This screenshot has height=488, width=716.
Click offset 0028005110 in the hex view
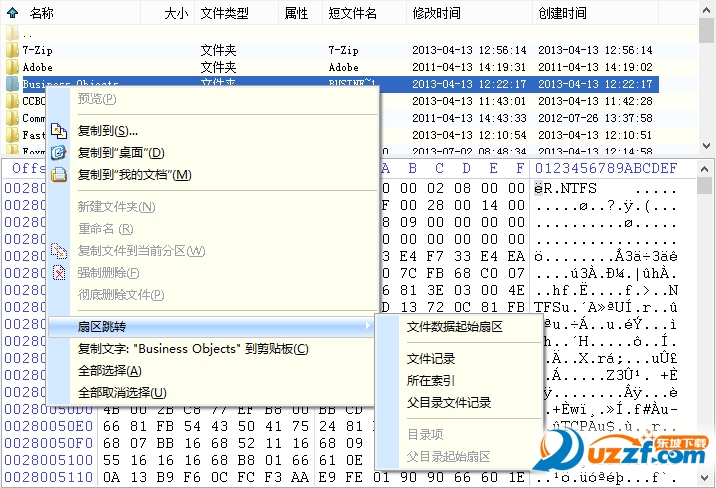click(49, 478)
